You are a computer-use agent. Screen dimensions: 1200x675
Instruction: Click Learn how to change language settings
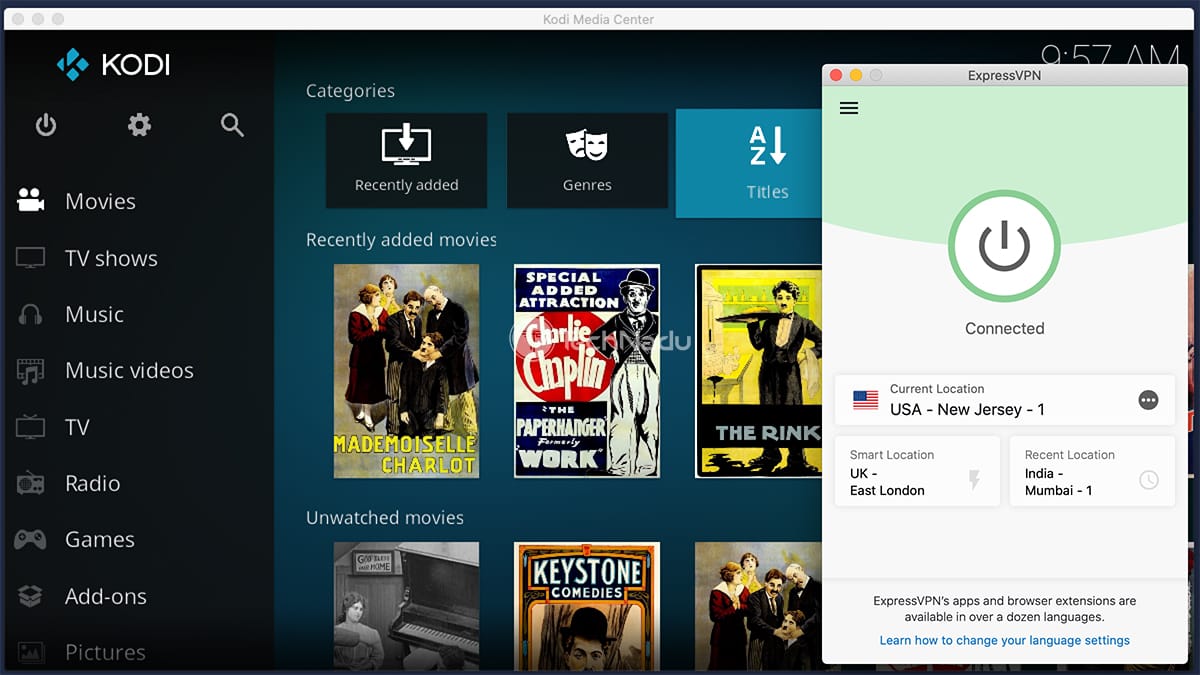[1004, 640]
